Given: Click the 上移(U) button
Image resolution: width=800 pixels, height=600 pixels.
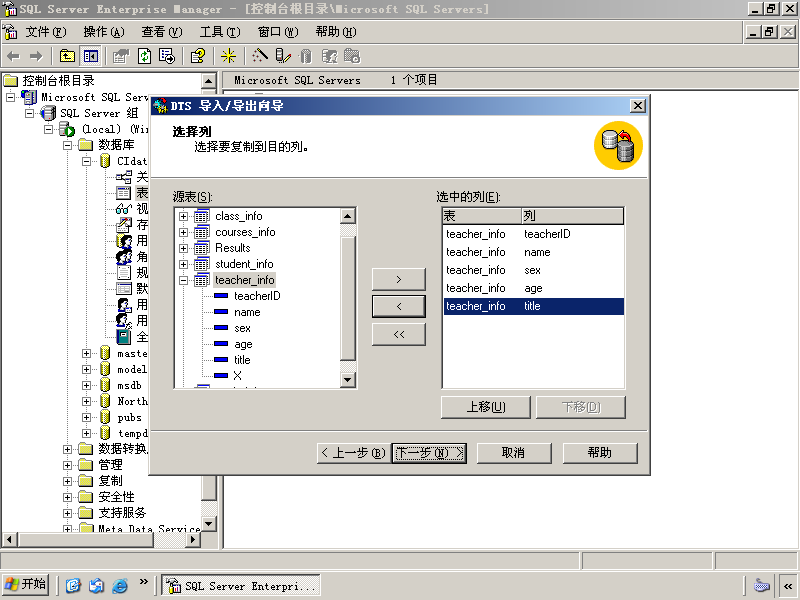Looking at the screenshot, I should click(x=486, y=407).
